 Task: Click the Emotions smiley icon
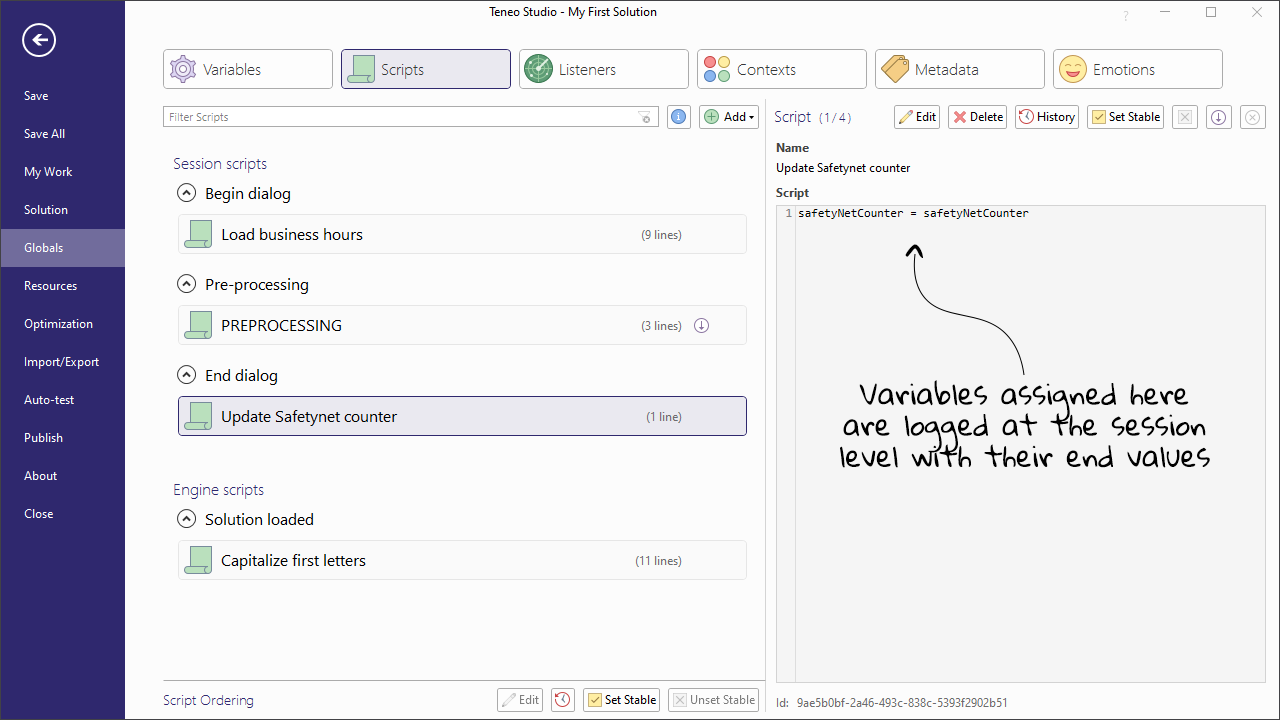point(1072,68)
